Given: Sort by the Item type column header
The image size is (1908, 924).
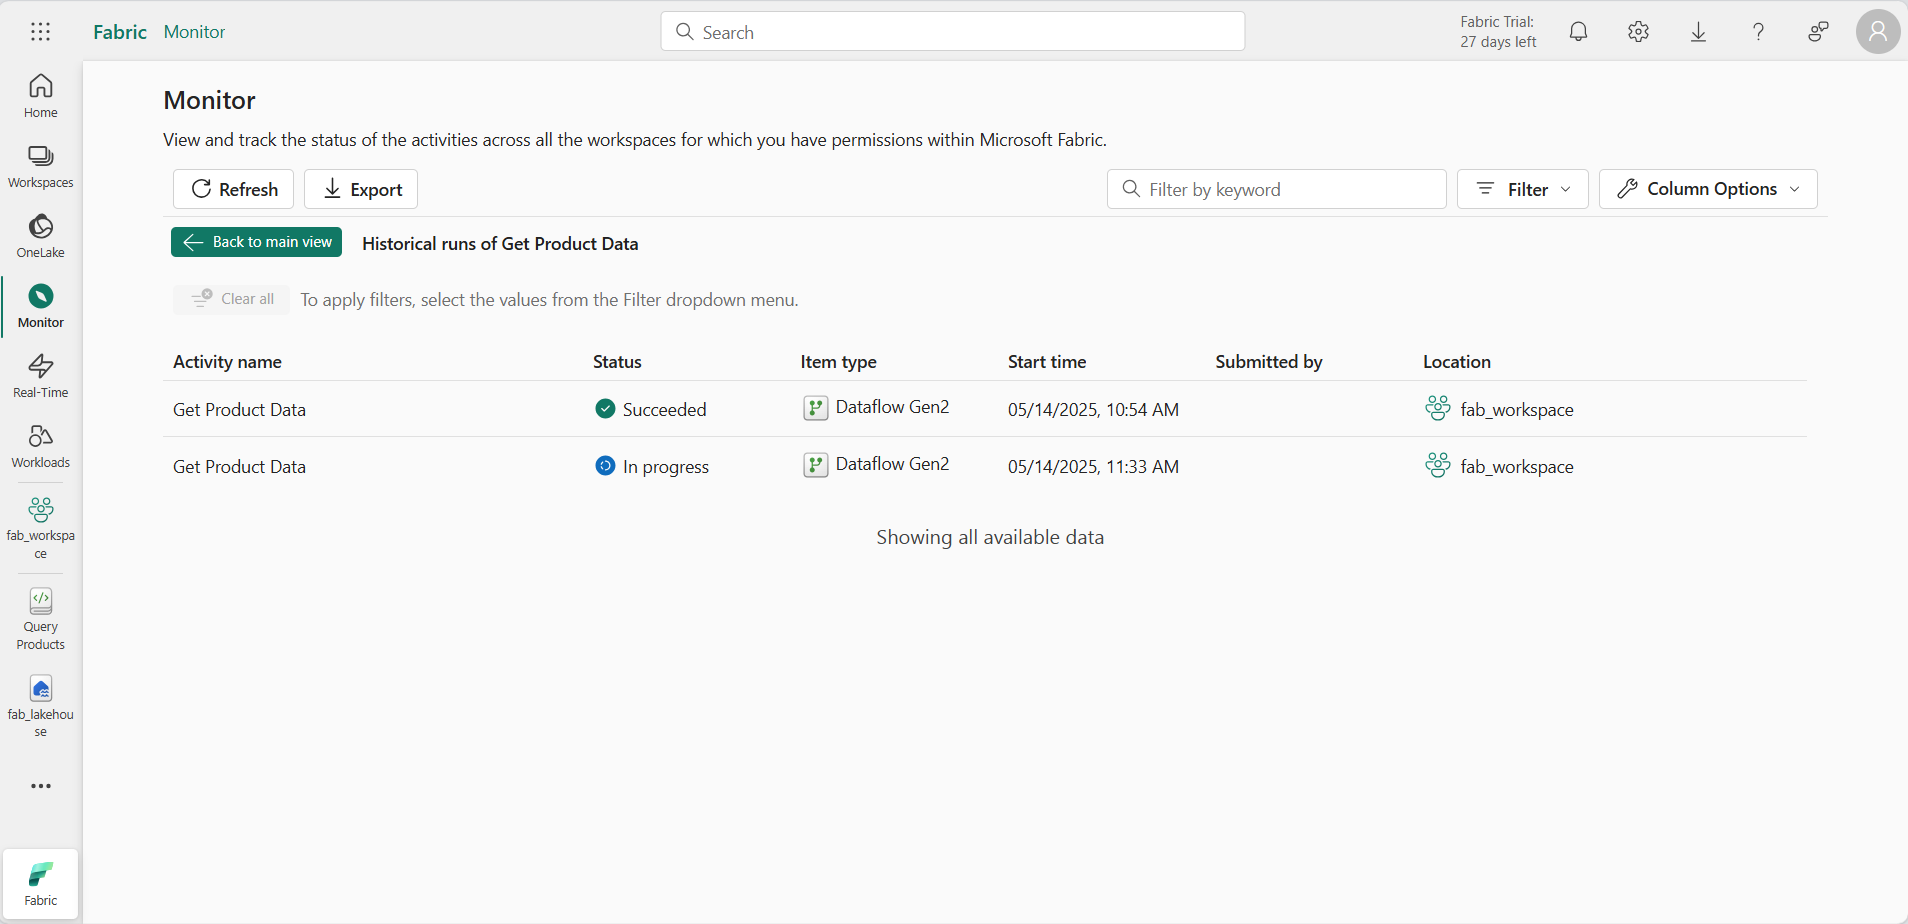Looking at the screenshot, I should coord(838,362).
